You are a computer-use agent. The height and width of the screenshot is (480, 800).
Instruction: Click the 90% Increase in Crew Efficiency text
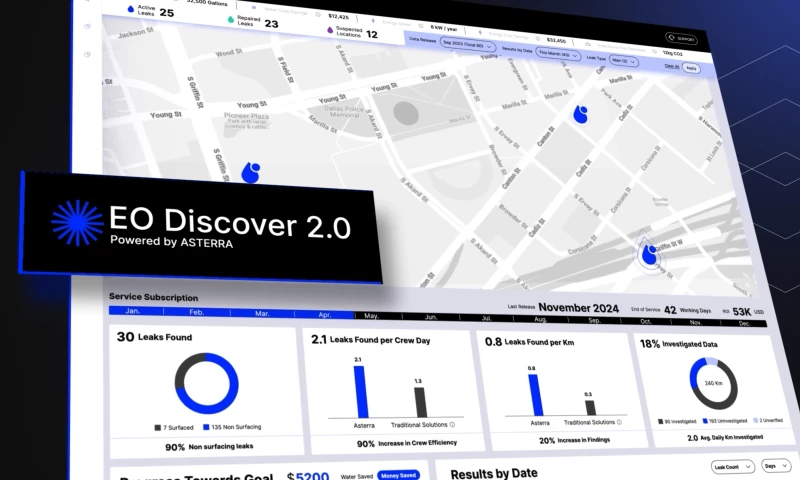(x=407, y=443)
